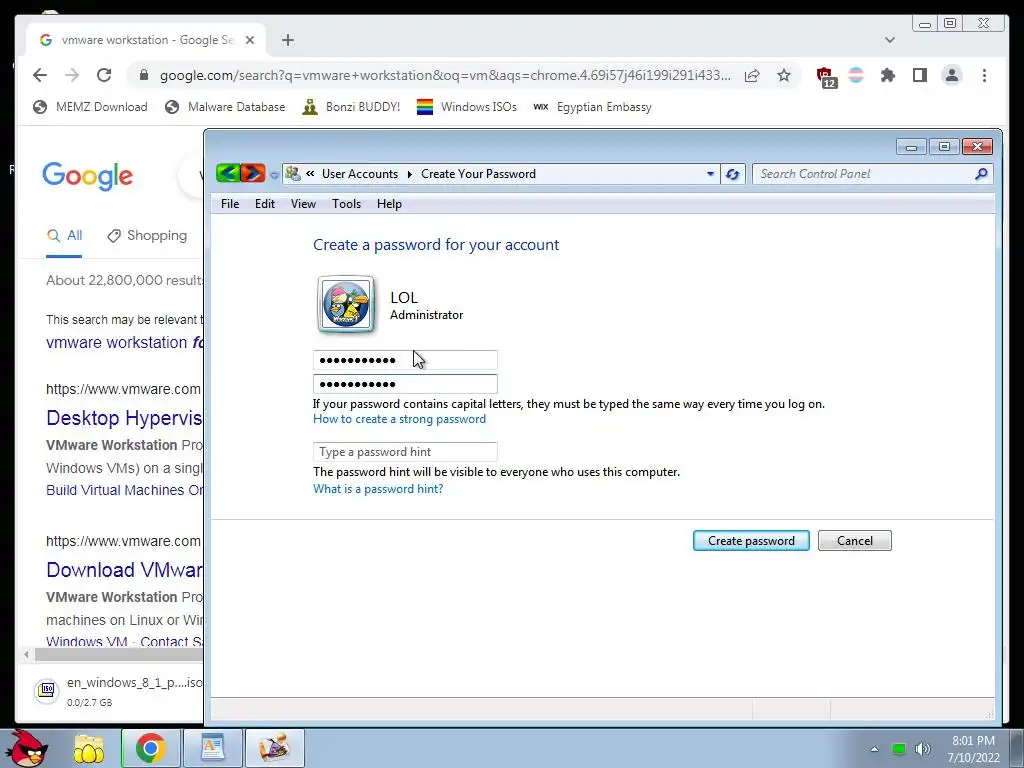Open Build Virtual Machines sitelink

click(x=124, y=490)
